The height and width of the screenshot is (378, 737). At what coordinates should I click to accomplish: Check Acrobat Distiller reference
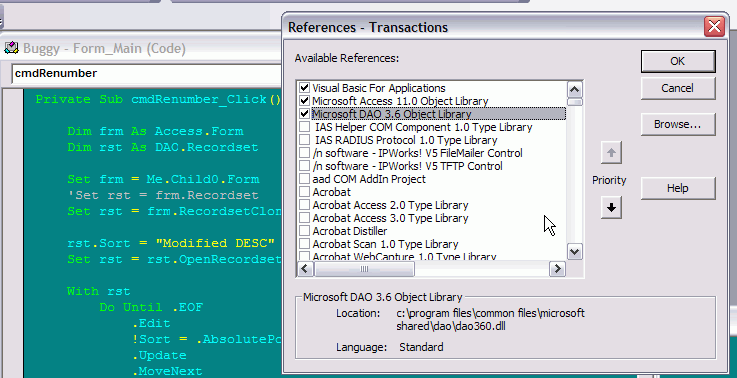305,231
